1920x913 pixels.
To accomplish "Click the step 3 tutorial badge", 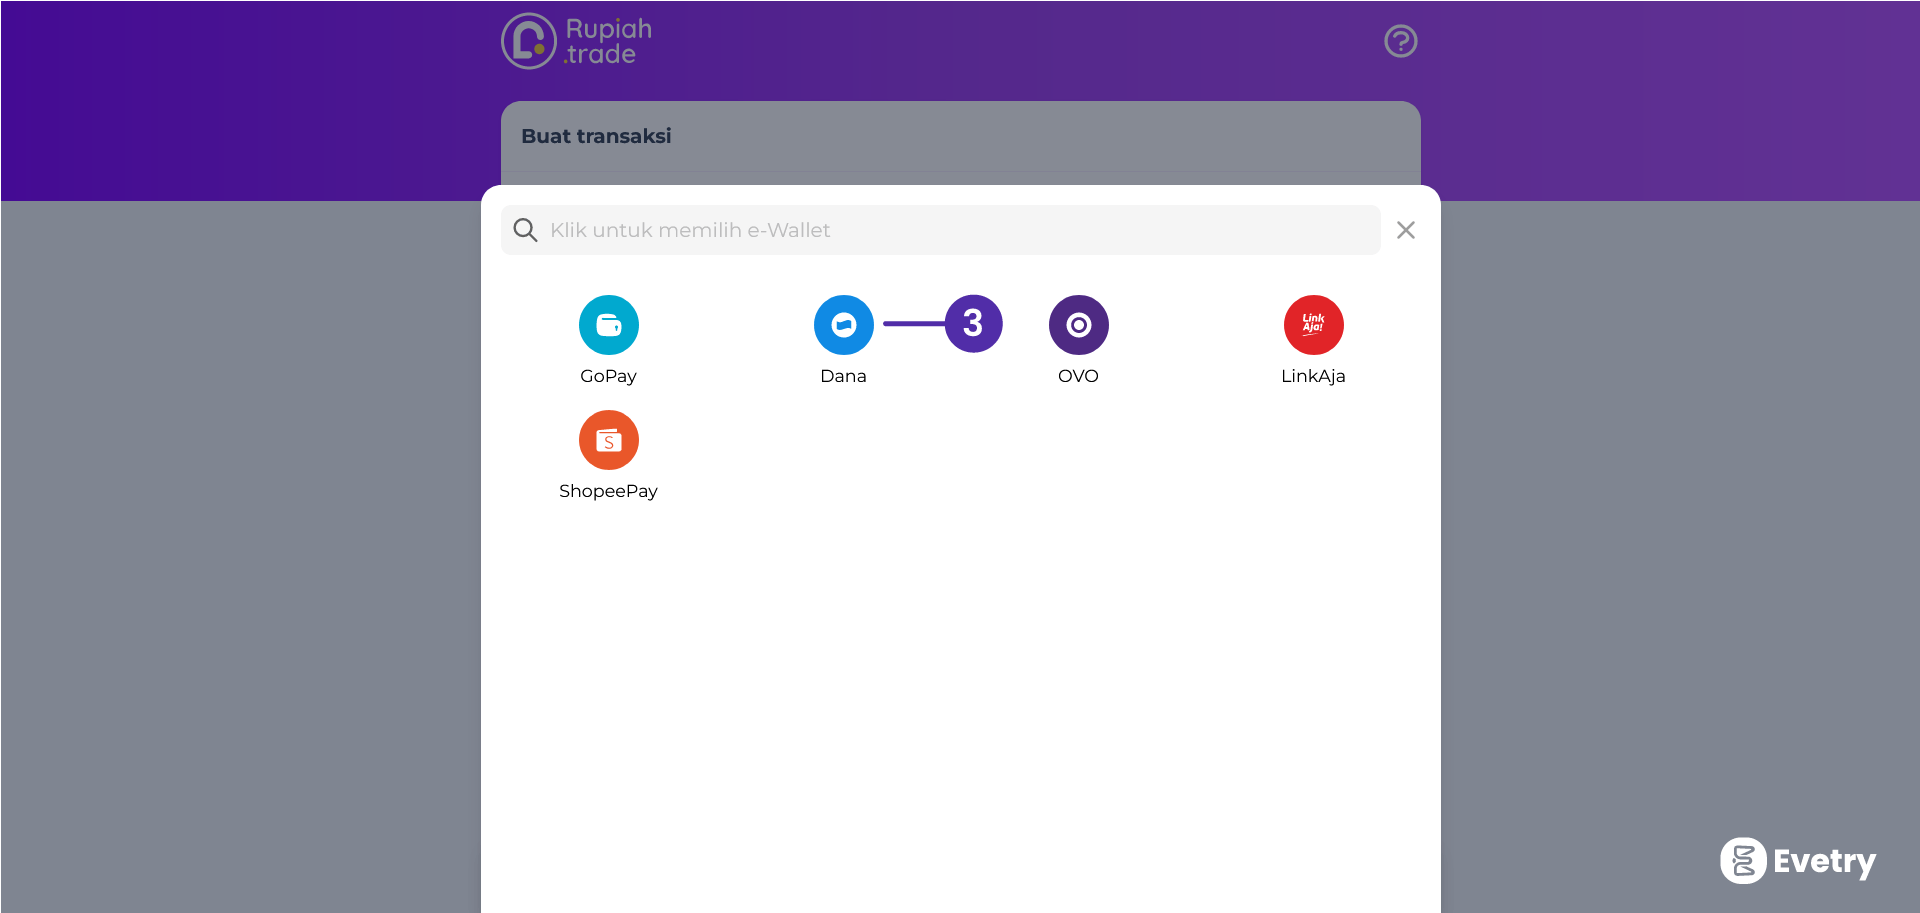I will click(973, 323).
